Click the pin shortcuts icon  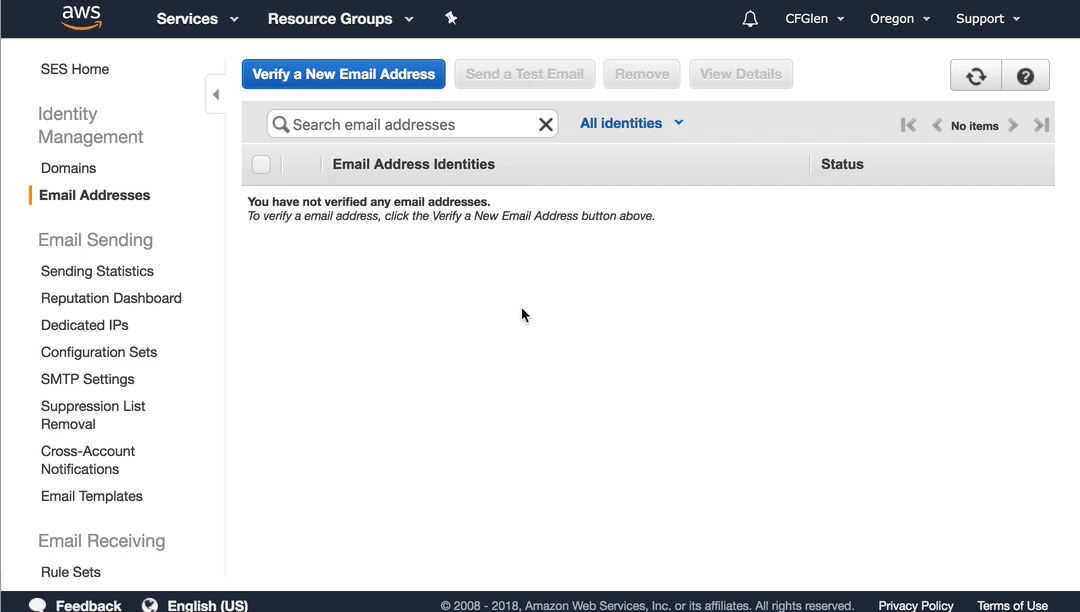pyautogui.click(x=451, y=18)
